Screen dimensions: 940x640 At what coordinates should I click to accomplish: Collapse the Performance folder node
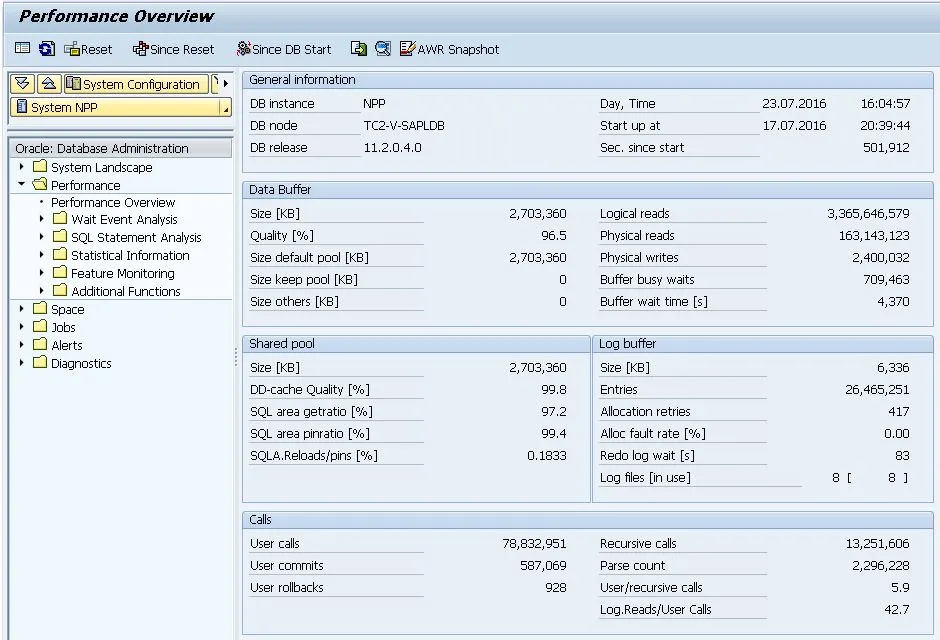[x=22, y=185]
